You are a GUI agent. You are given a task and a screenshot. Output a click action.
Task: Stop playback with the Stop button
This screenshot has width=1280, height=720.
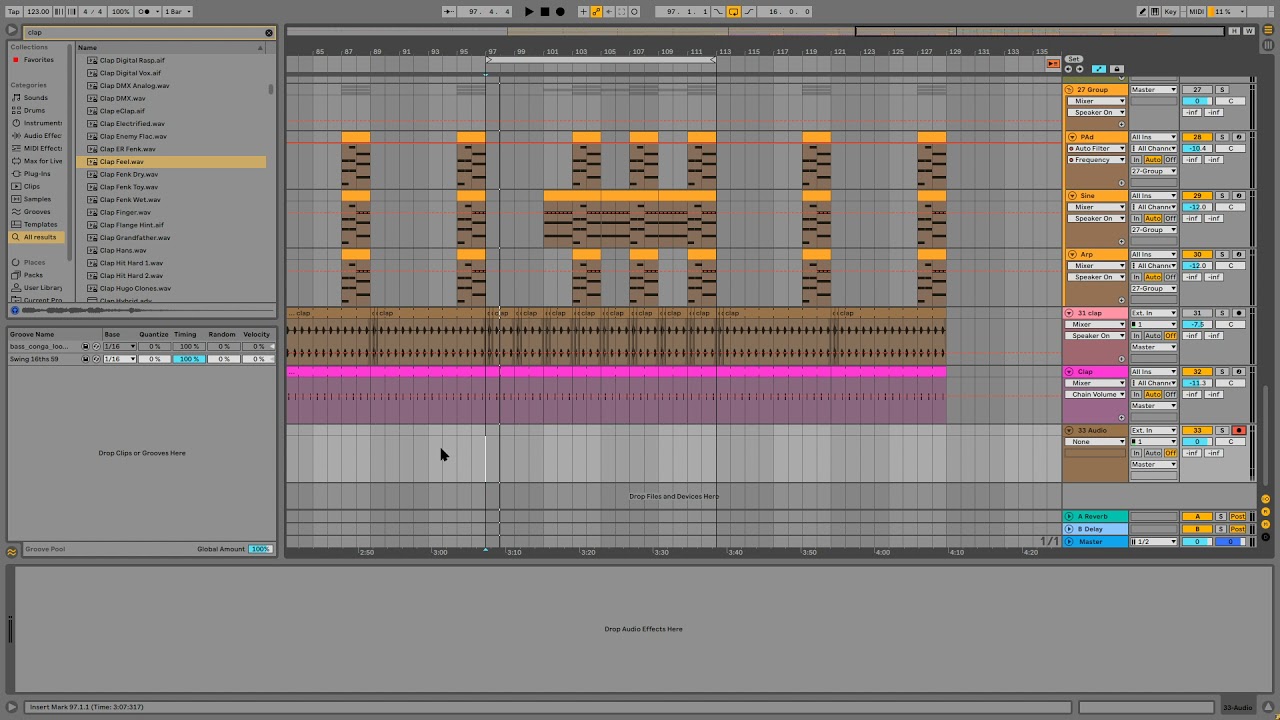544,12
